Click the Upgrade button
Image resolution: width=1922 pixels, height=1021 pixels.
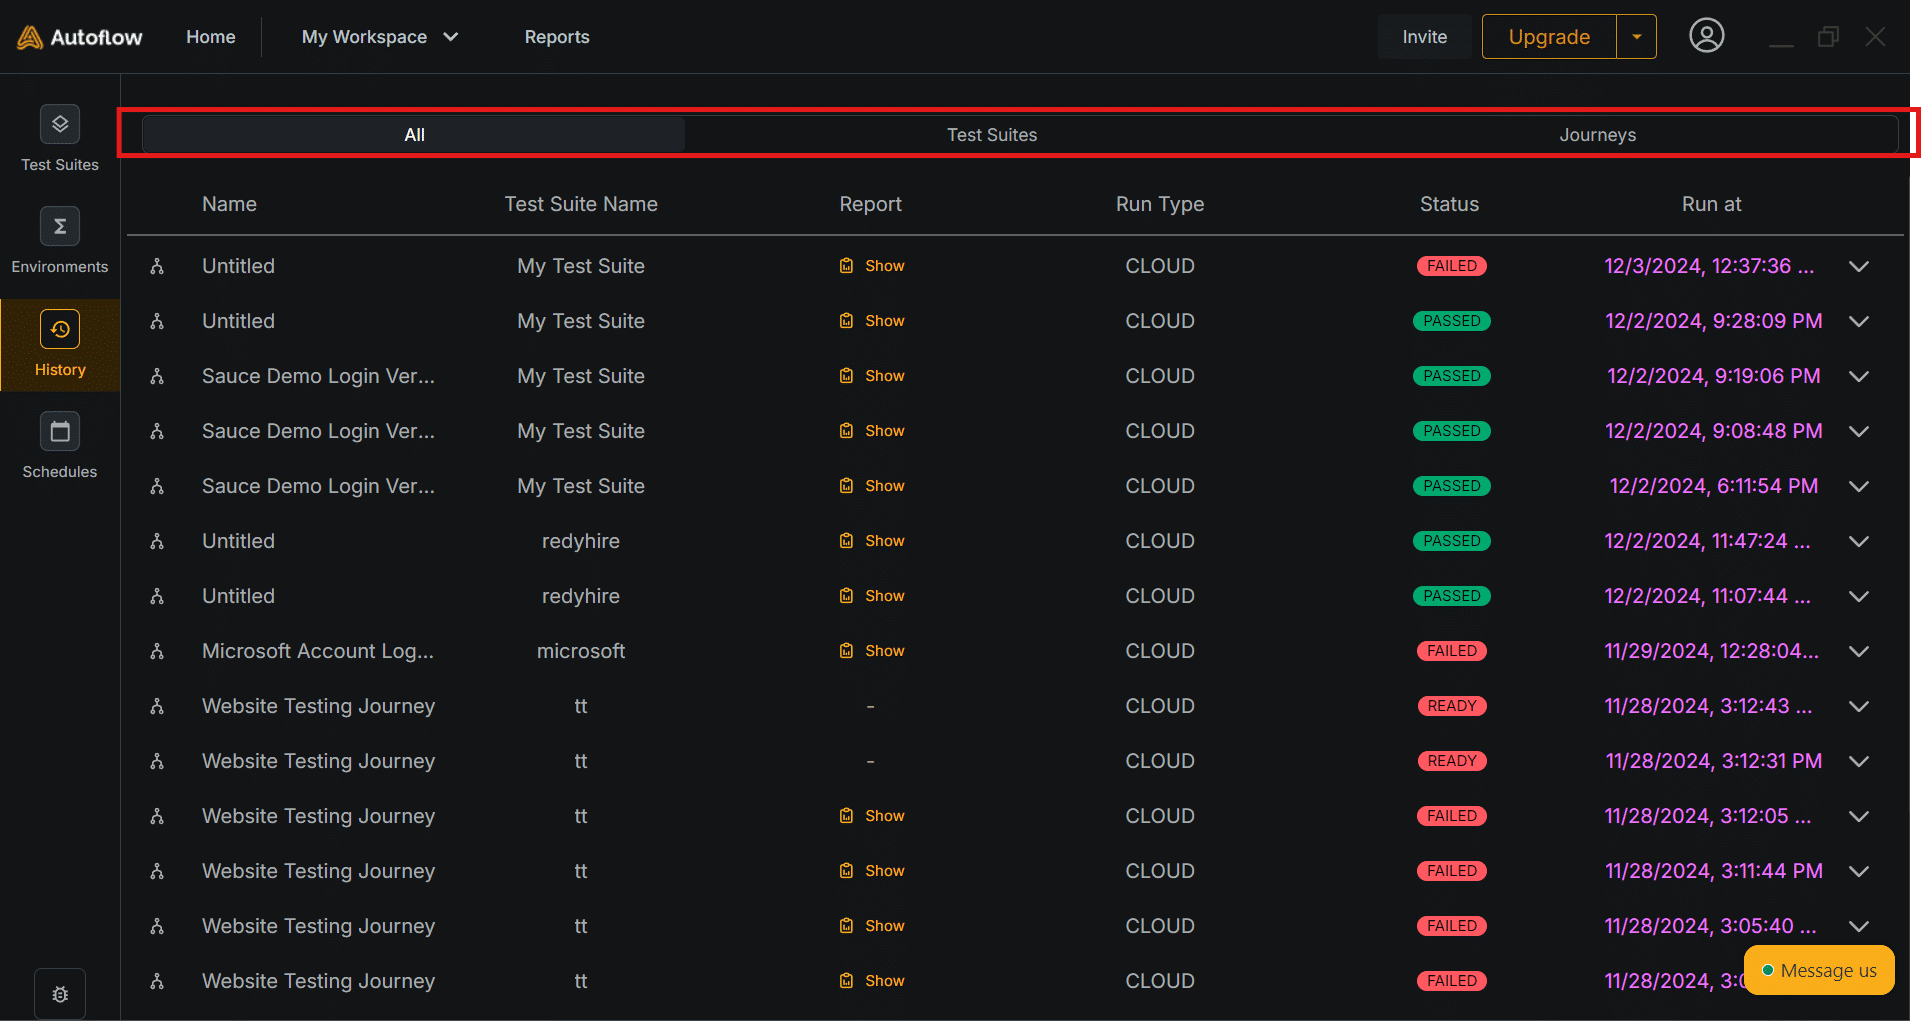tap(1548, 37)
